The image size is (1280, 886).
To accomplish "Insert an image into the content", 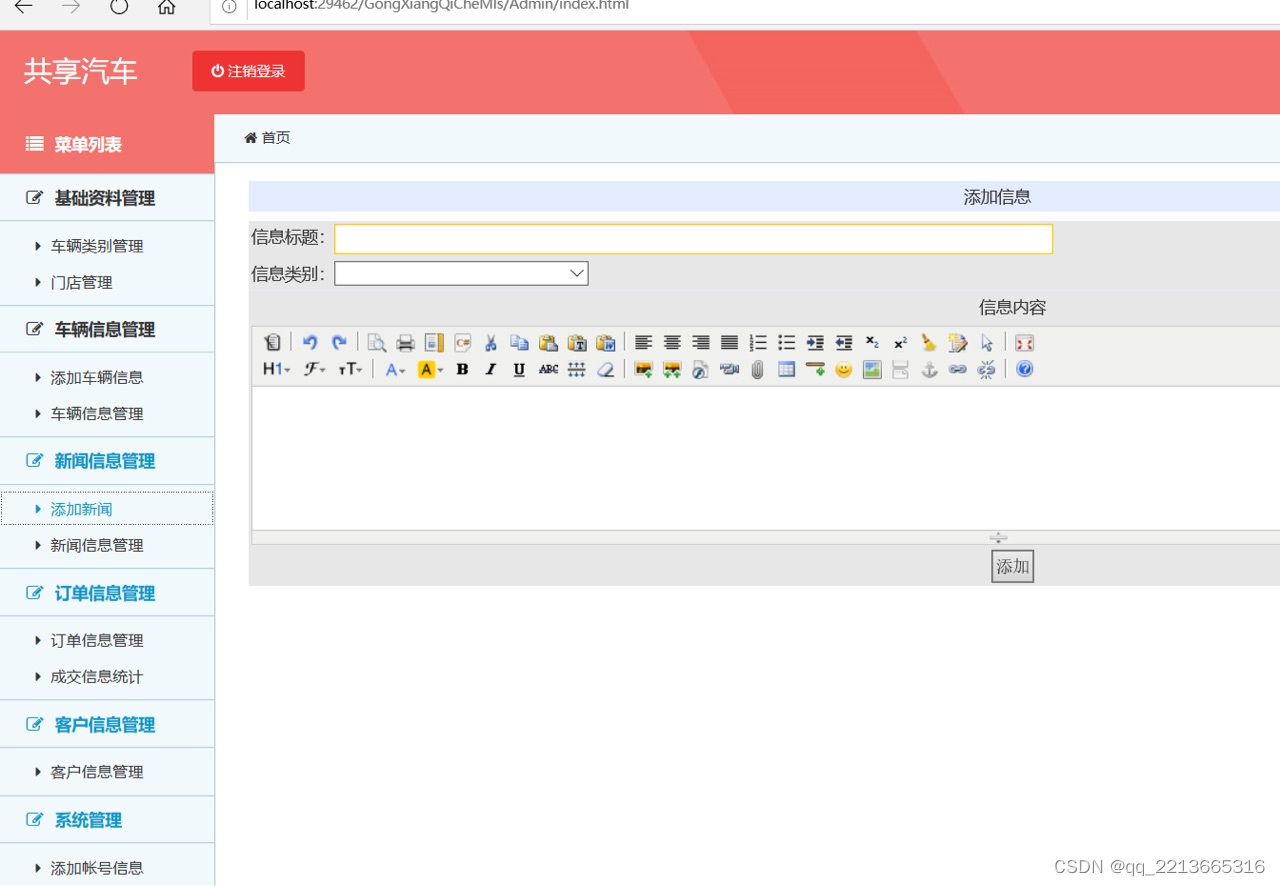I will coord(643,369).
